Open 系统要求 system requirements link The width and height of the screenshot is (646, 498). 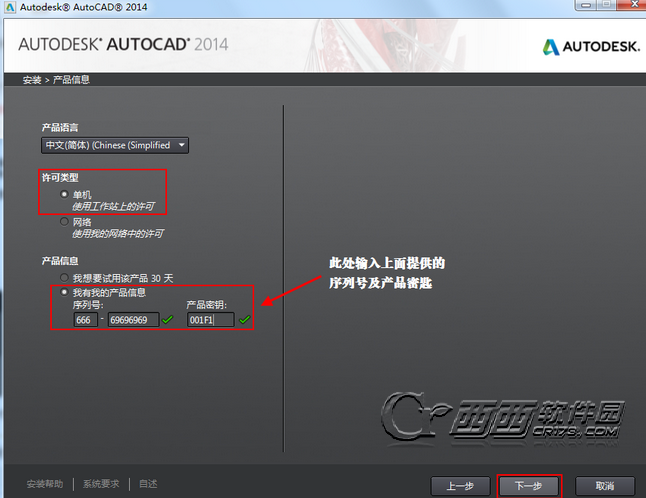coord(101,484)
